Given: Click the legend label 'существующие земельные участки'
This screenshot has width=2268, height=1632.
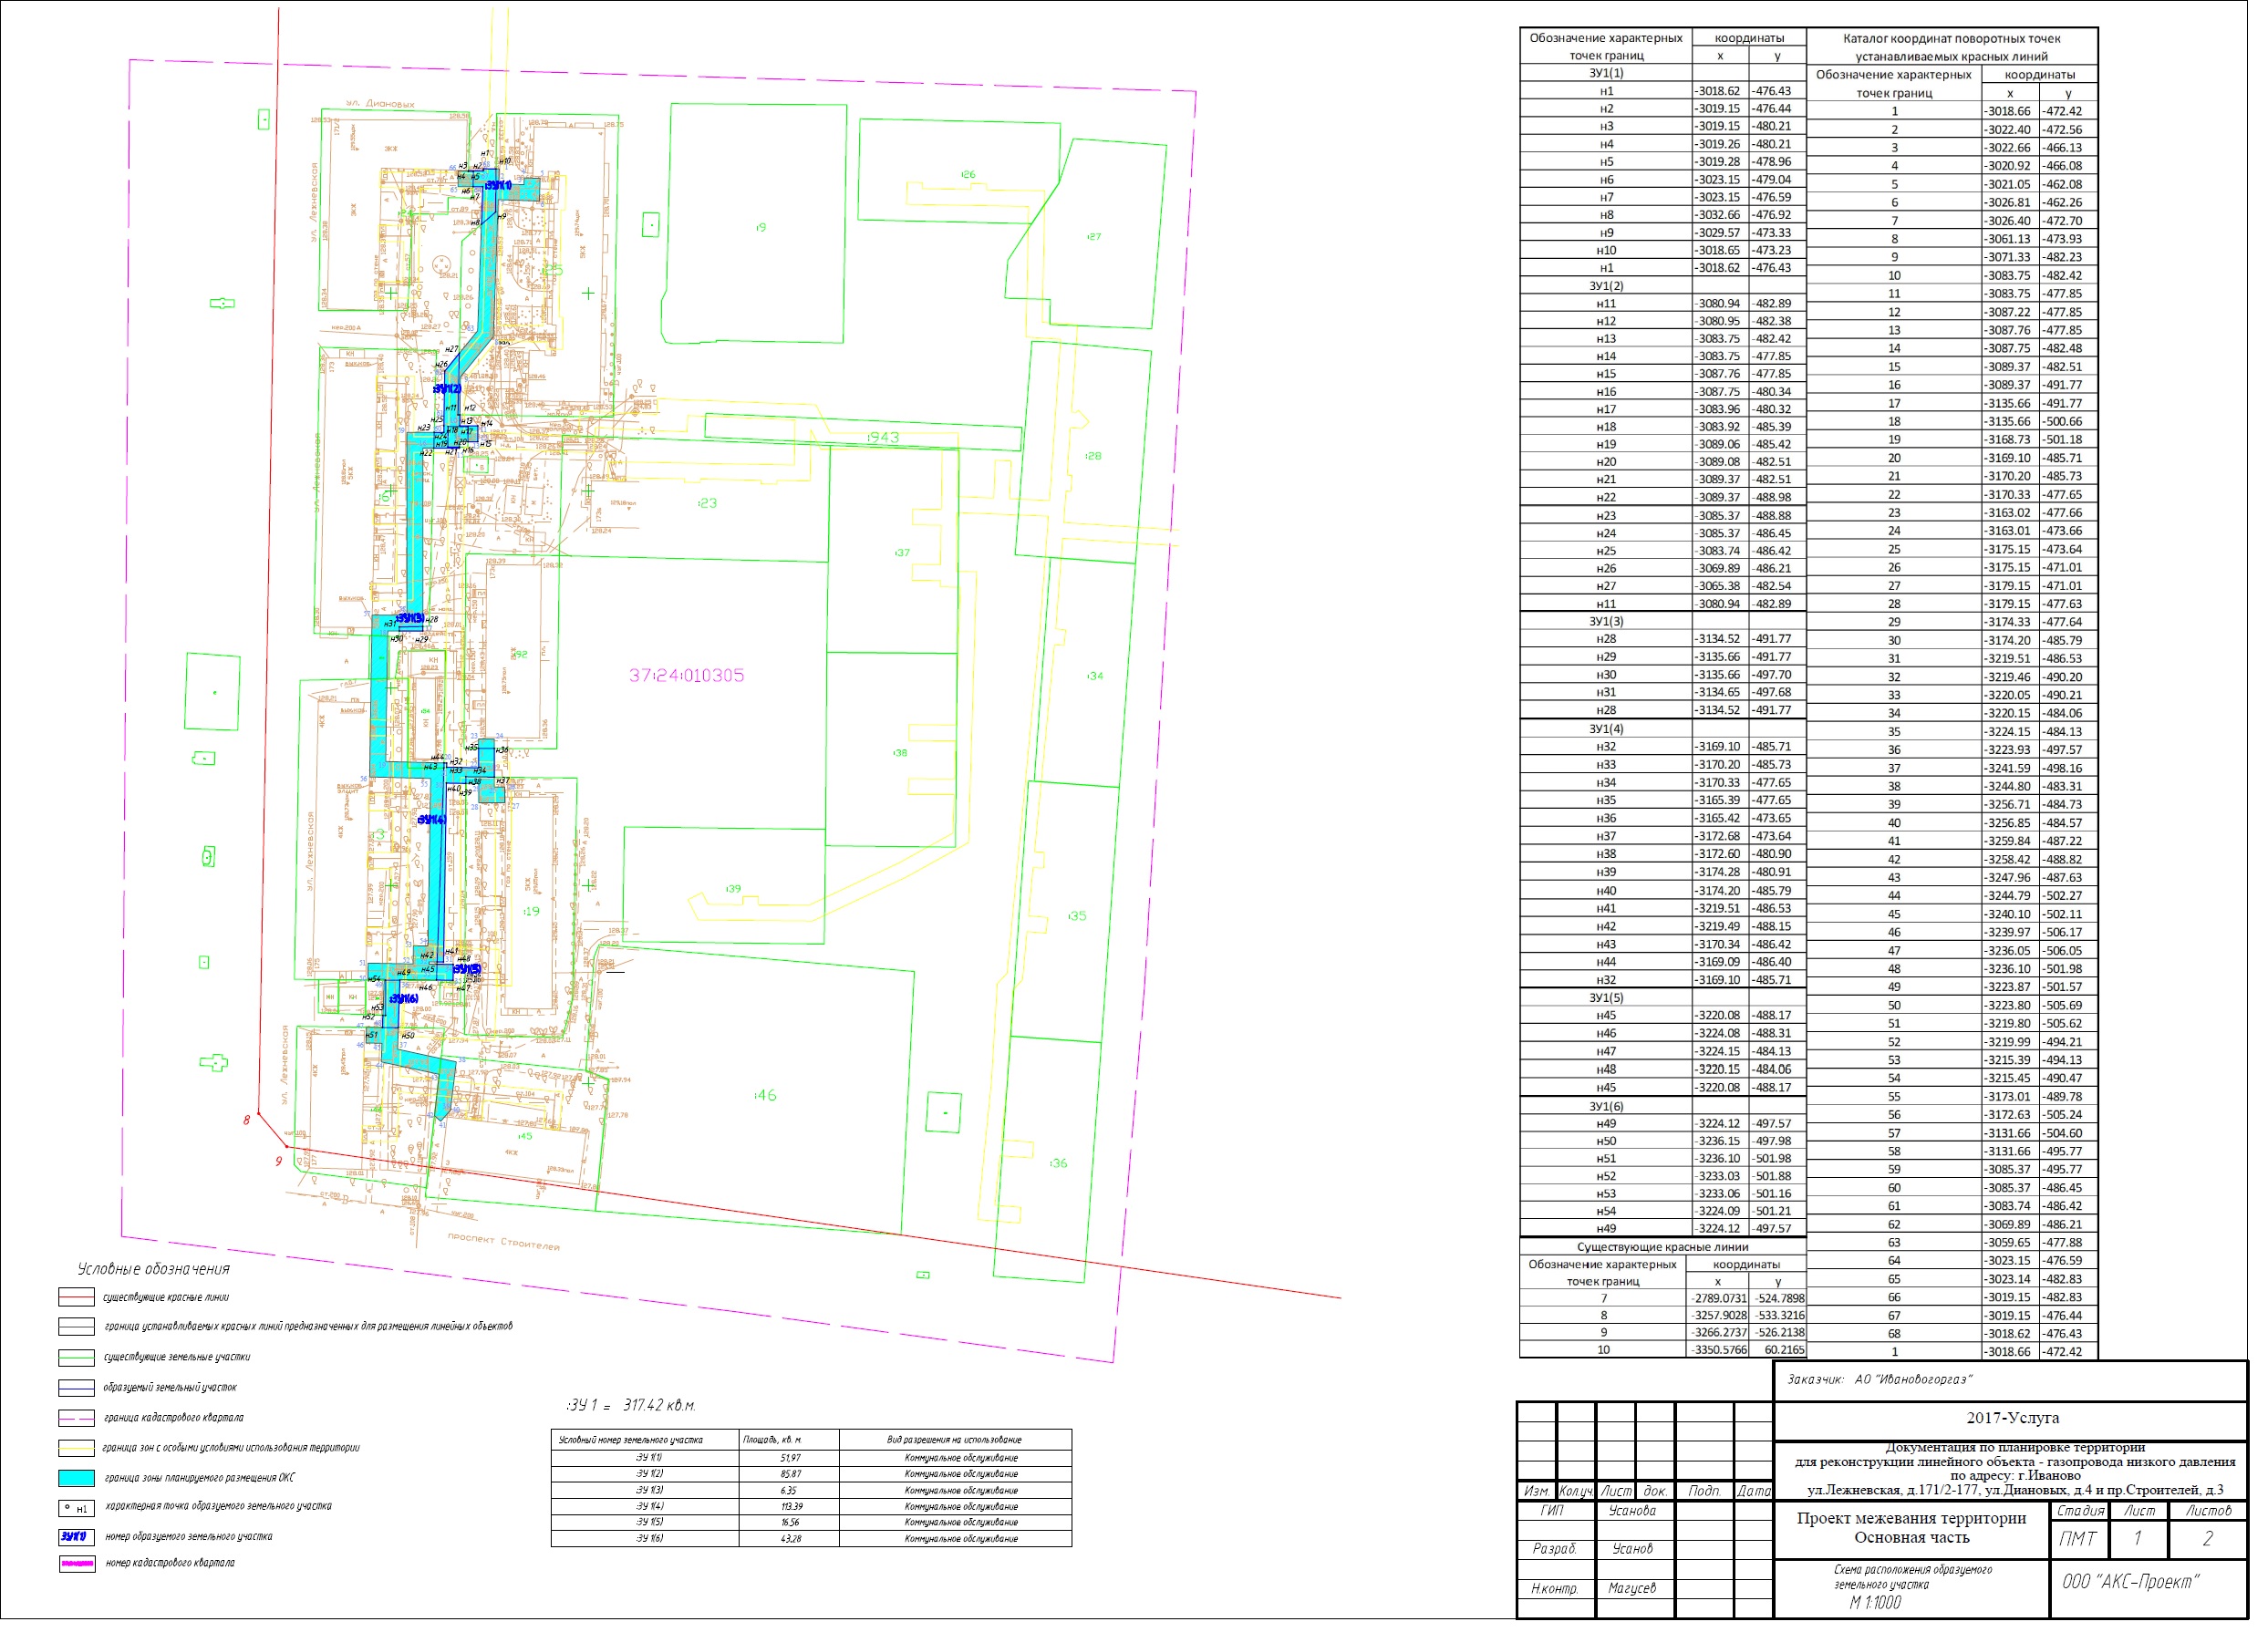Looking at the screenshot, I should pos(177,1358).
